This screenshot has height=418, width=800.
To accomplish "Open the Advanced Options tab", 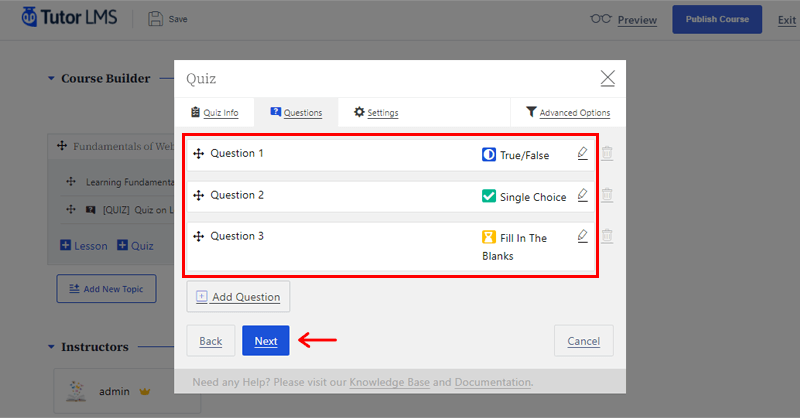I will [x=567, y=112].
